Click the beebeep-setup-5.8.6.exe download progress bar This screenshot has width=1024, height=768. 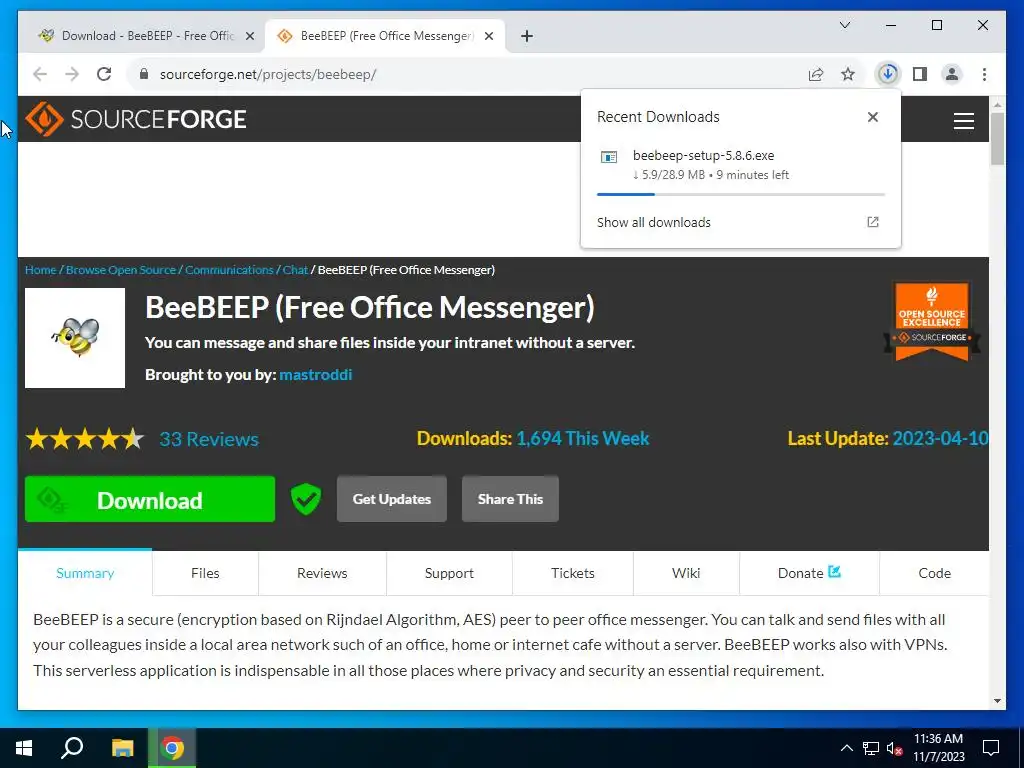click(741, 194)
